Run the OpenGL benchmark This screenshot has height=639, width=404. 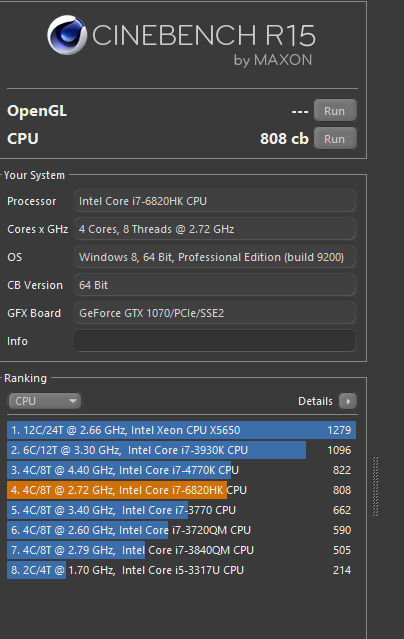[335, 111]
